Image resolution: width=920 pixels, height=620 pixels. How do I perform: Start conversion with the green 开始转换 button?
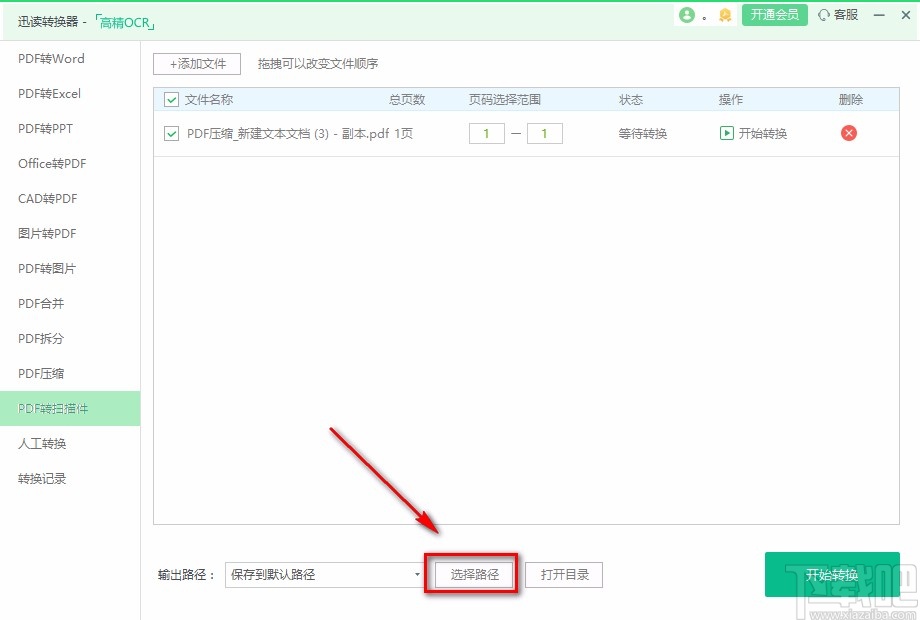click(831, 574)
